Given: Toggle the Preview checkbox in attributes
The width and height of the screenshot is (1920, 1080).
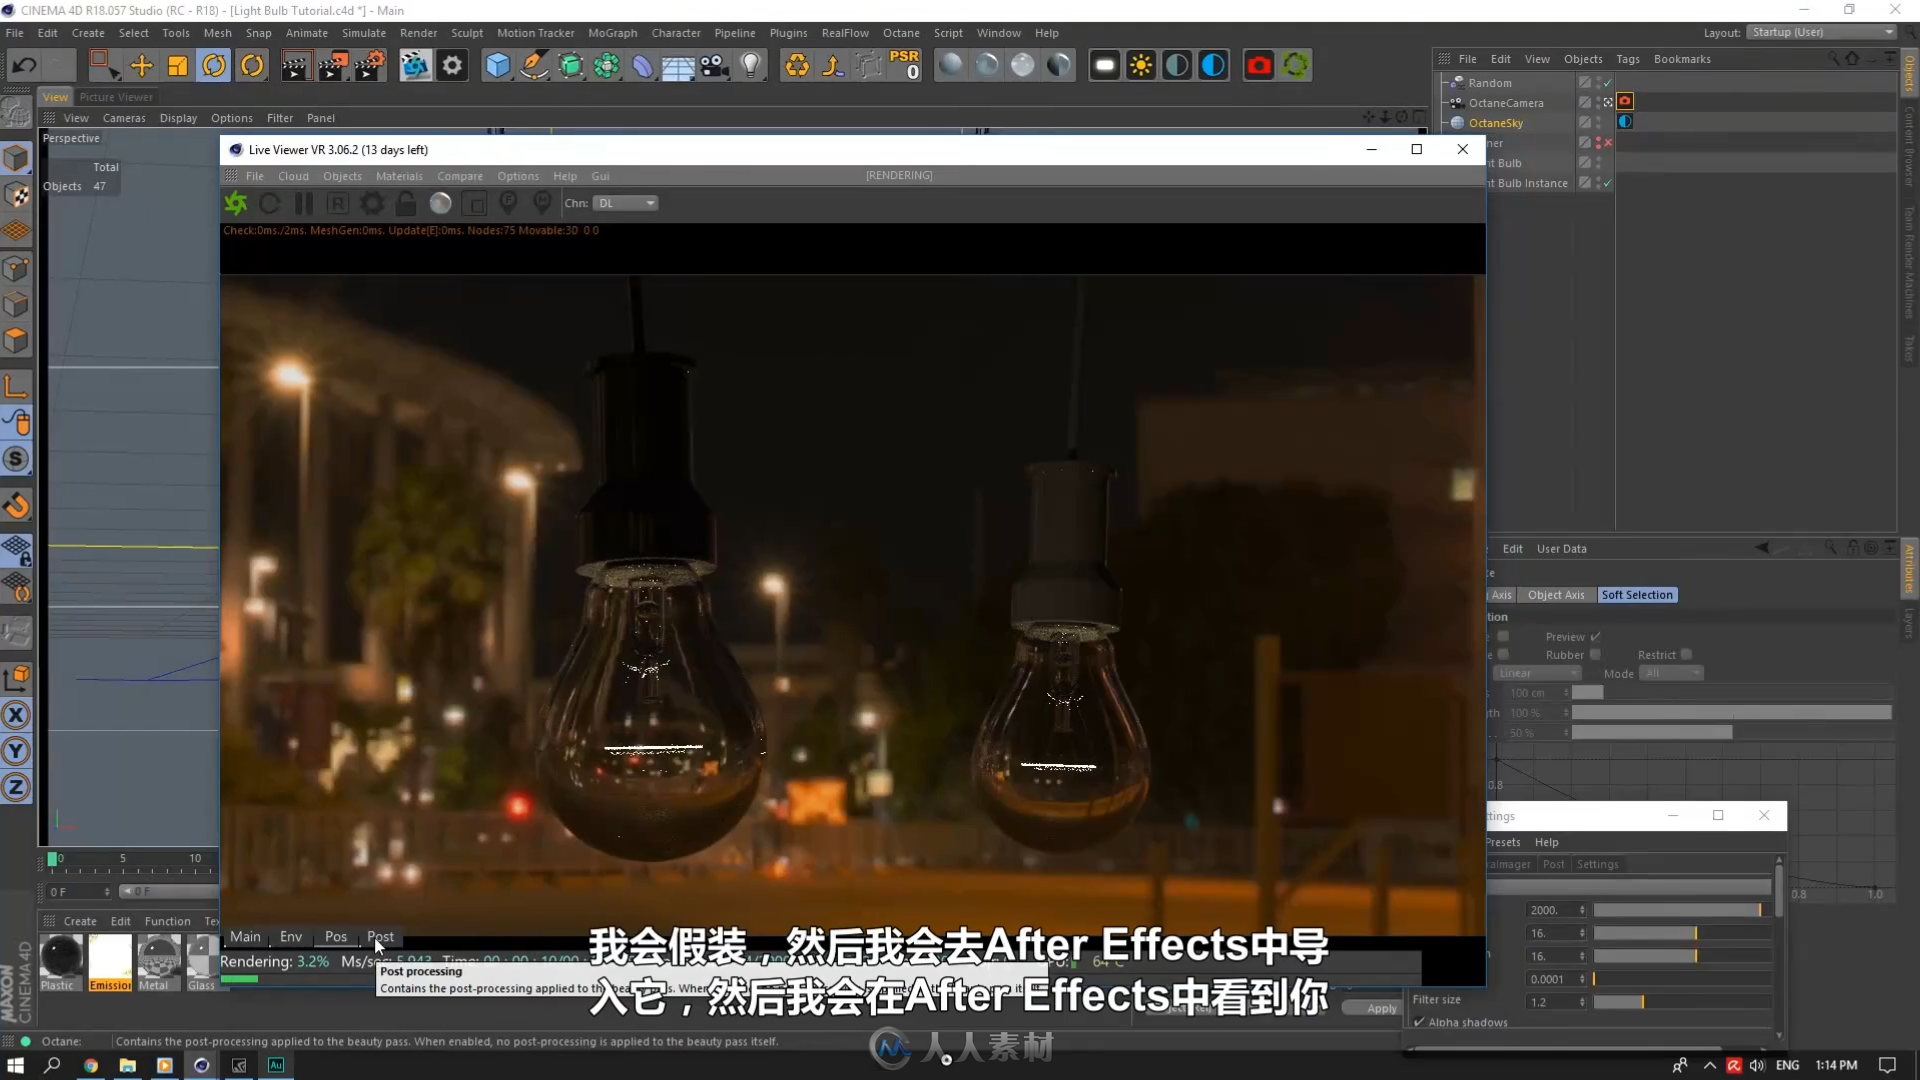Looking at the screenshot, I should (x=1596, y=637).
